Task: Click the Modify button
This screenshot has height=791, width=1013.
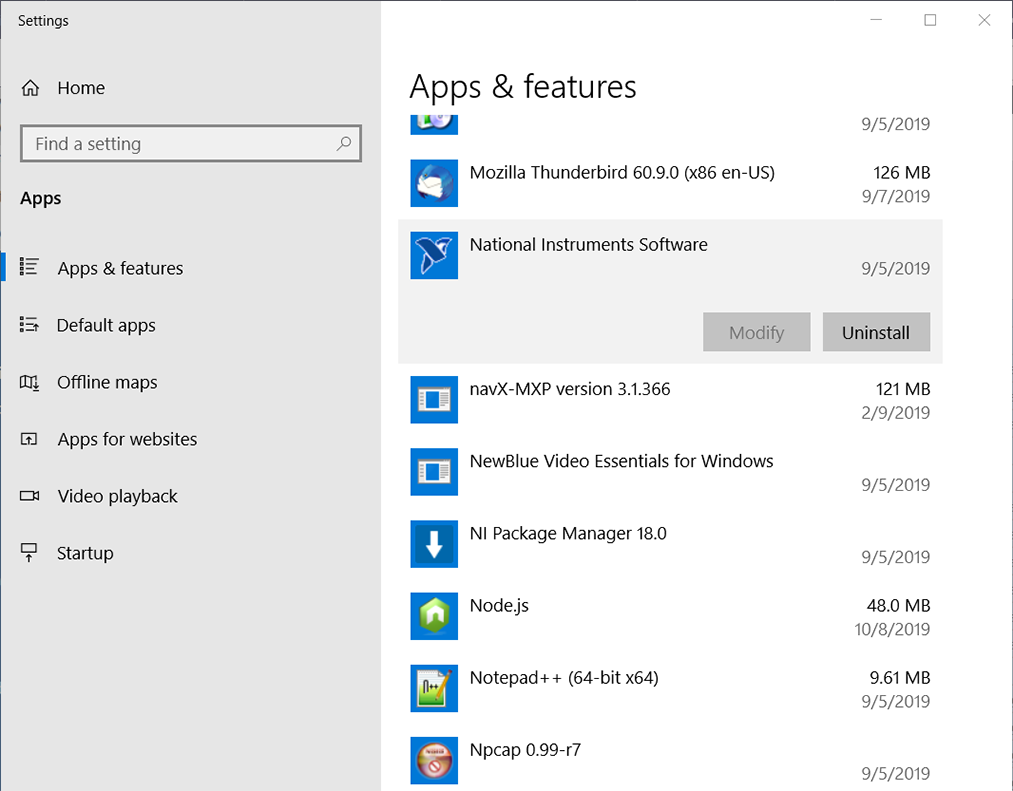Action: click(x=756, y=332)
